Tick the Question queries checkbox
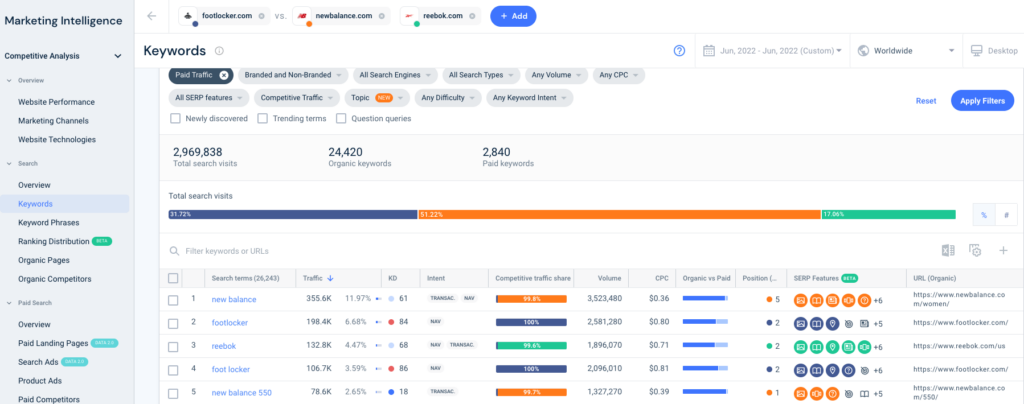 pos(341,118)
